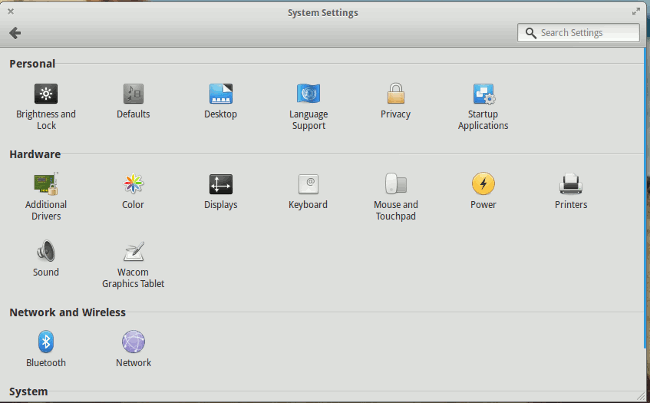Open Language Support settings
The height and width of the screenshot is (403, 650).
point(308,95)
